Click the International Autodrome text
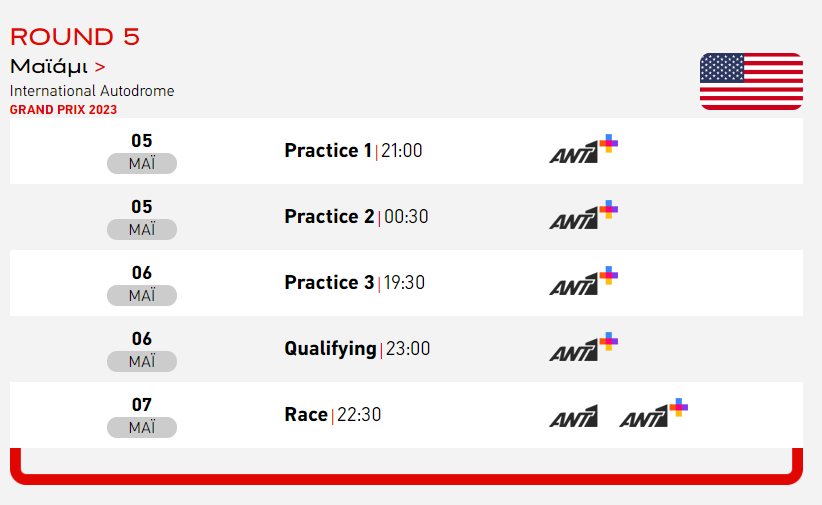Screen dimensions: 822x505 [x=92, y=91]
